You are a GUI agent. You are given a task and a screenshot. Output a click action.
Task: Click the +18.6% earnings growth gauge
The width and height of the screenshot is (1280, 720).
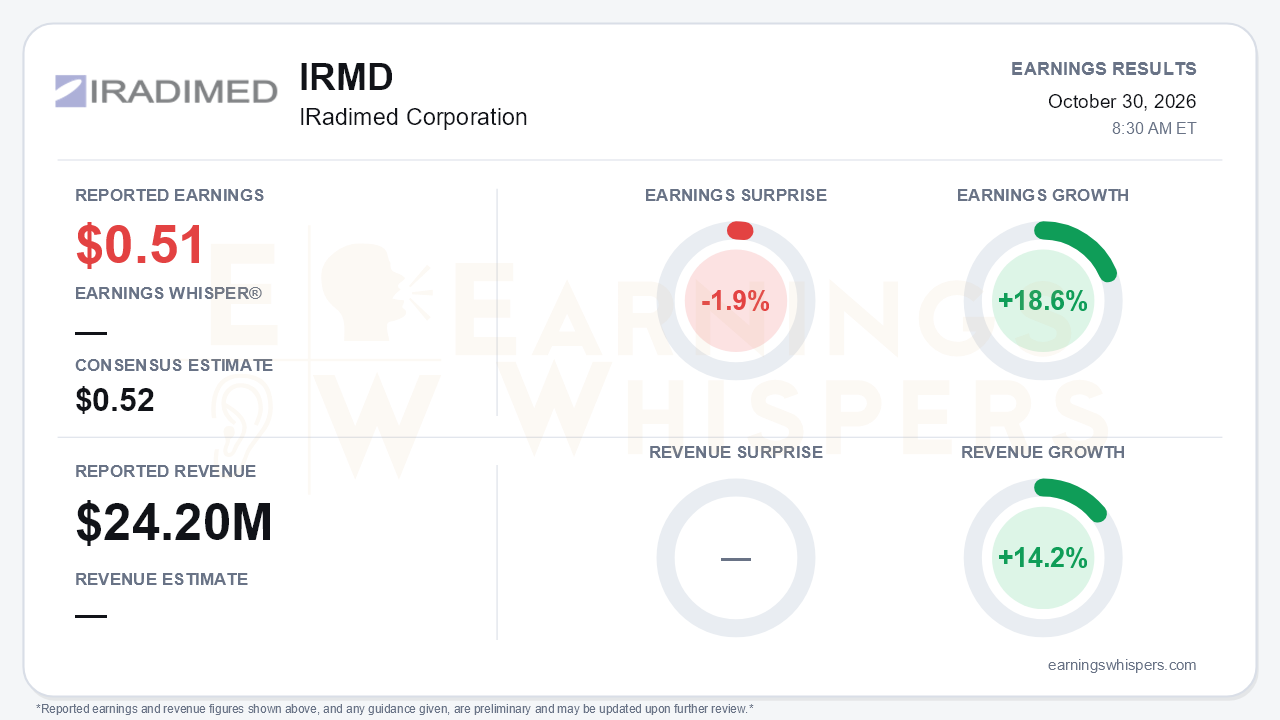point(1043,301)
